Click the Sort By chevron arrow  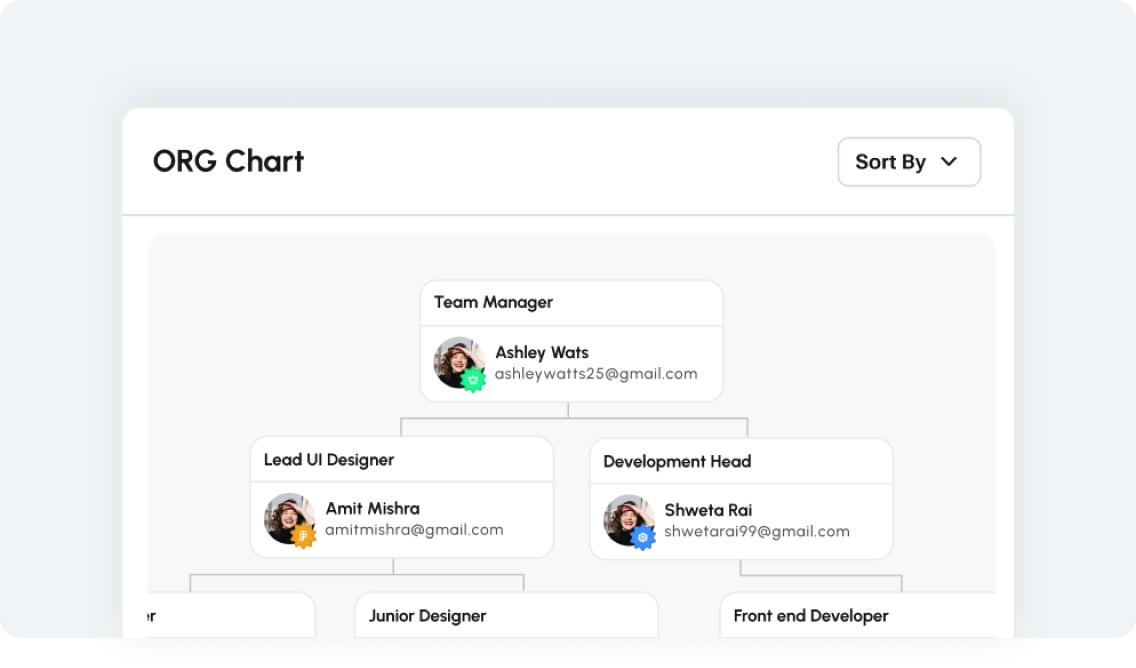(x=948, y=162)
